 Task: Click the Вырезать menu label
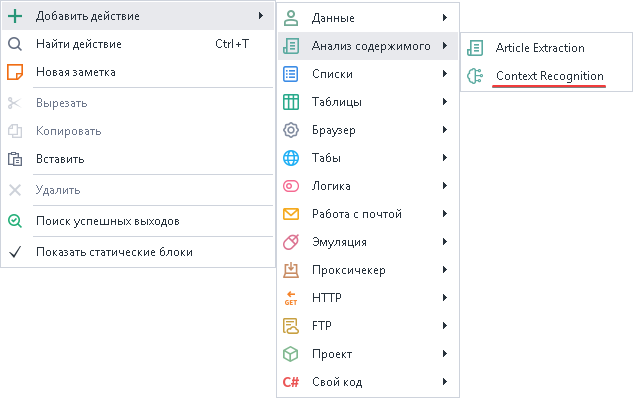61,103
